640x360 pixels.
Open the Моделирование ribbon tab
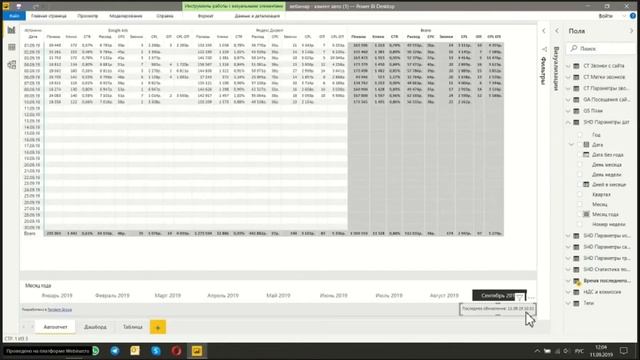(126, 16)
